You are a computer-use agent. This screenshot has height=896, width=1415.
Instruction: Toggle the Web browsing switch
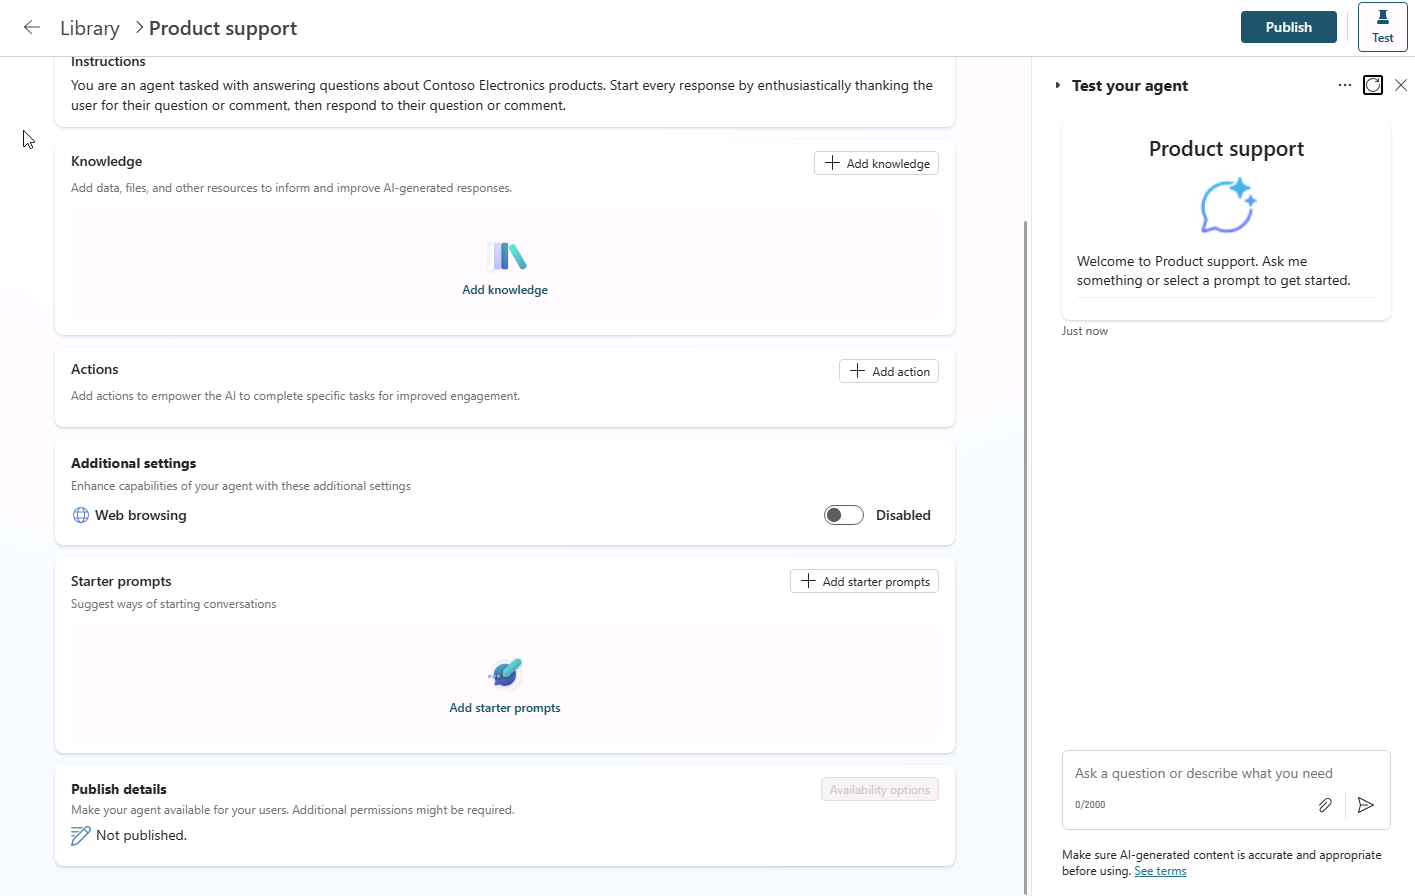click(843, 515)
